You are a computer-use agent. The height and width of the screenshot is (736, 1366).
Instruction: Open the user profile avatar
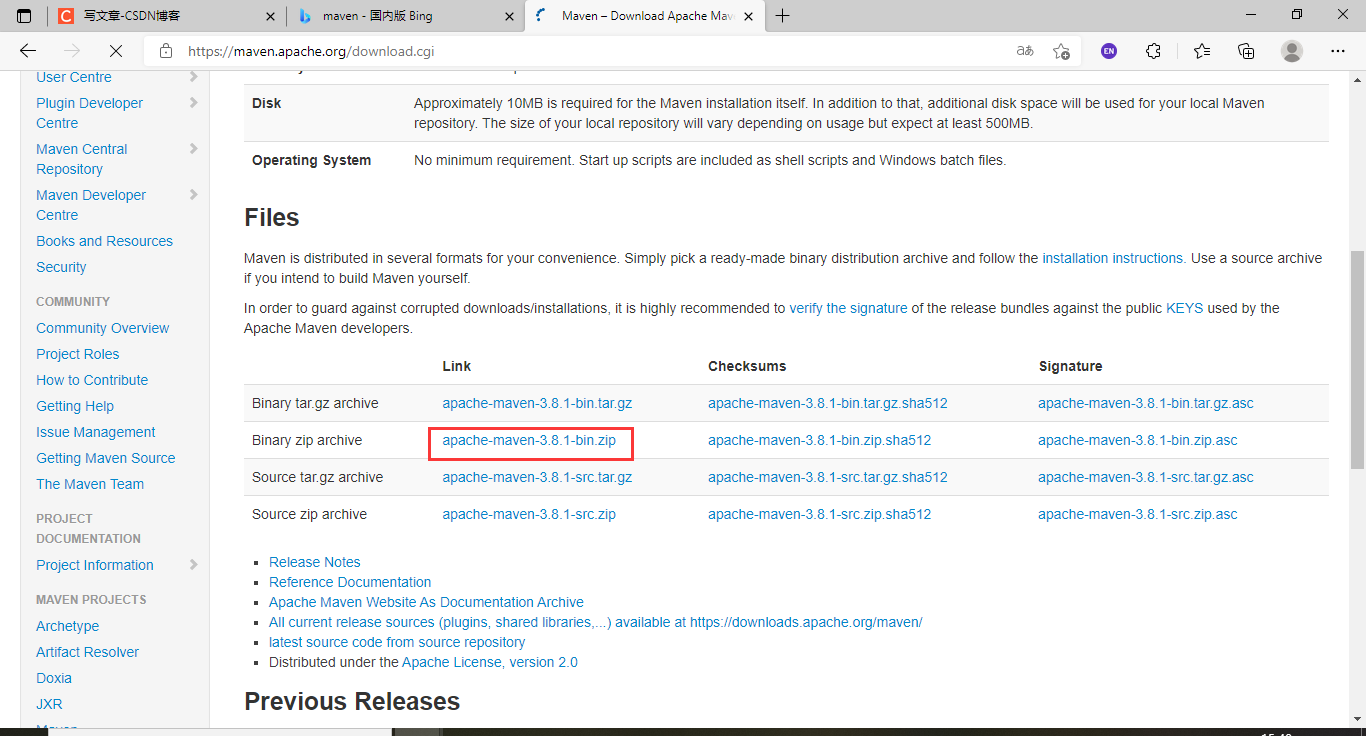coord(1292,51)
